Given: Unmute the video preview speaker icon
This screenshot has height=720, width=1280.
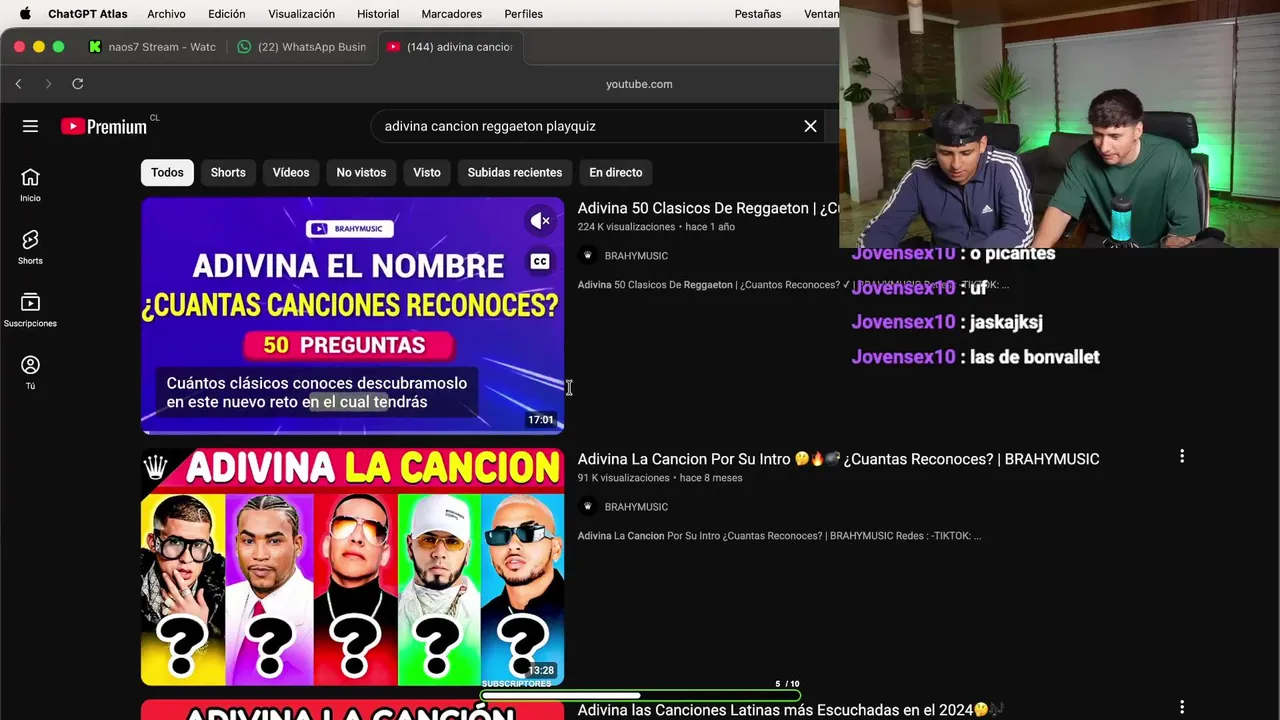Looking at the screenshot, I should point(540,221).
